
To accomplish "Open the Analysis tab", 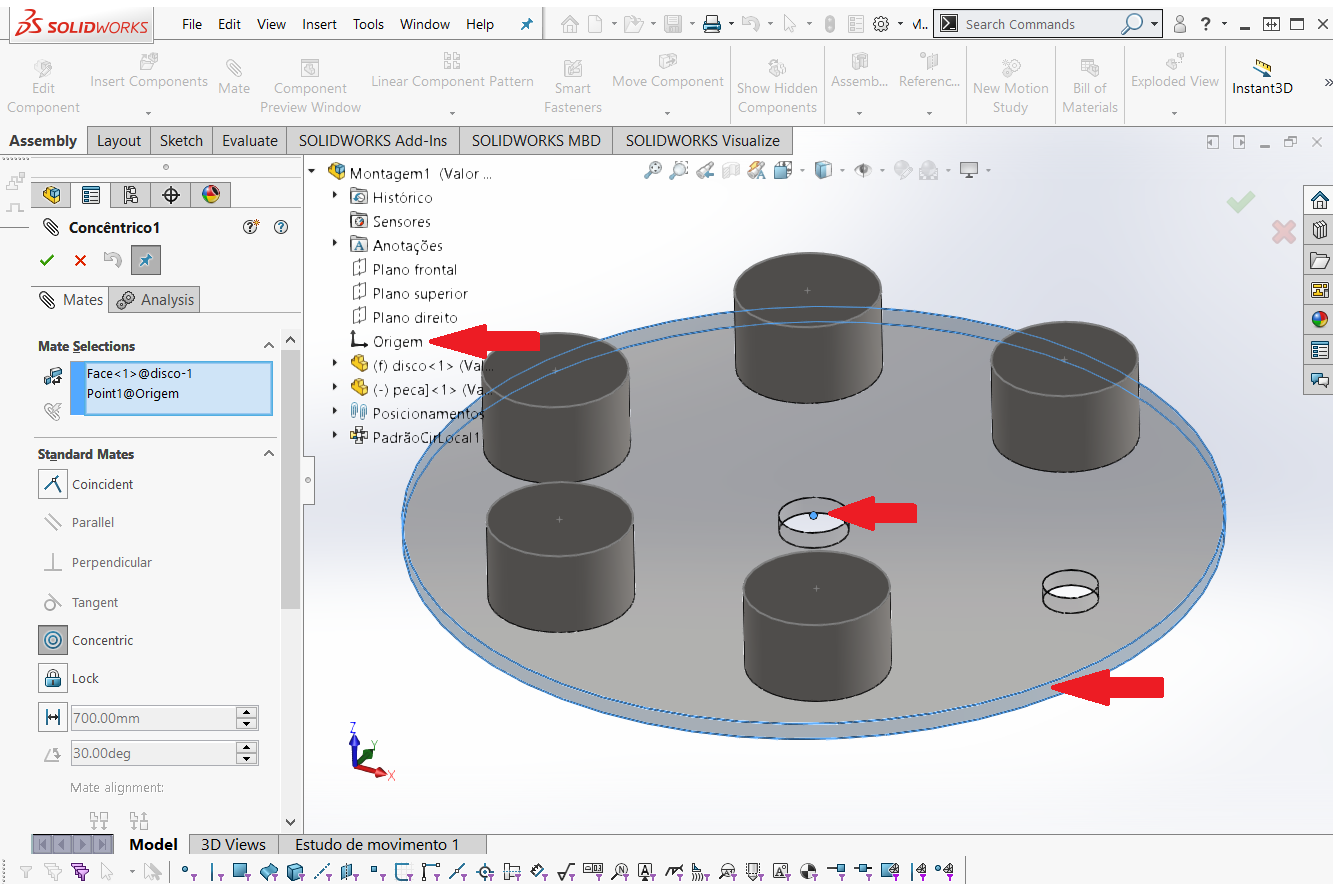I will pyautogui.click(x=155, y=299).
